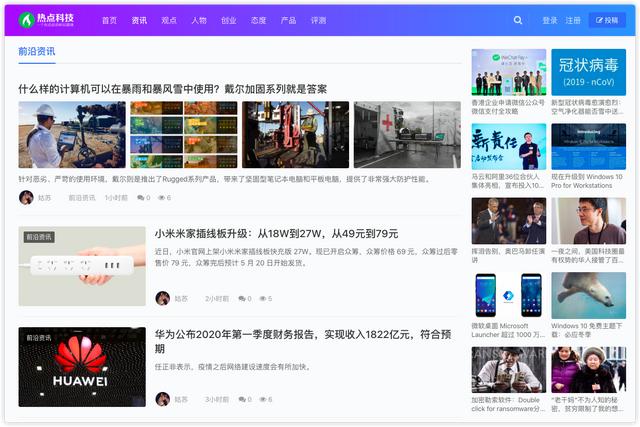Select 观点 in the top navigation
Image resolution: width=640 pixels, height=427 pixels.
tap(169, 20)
